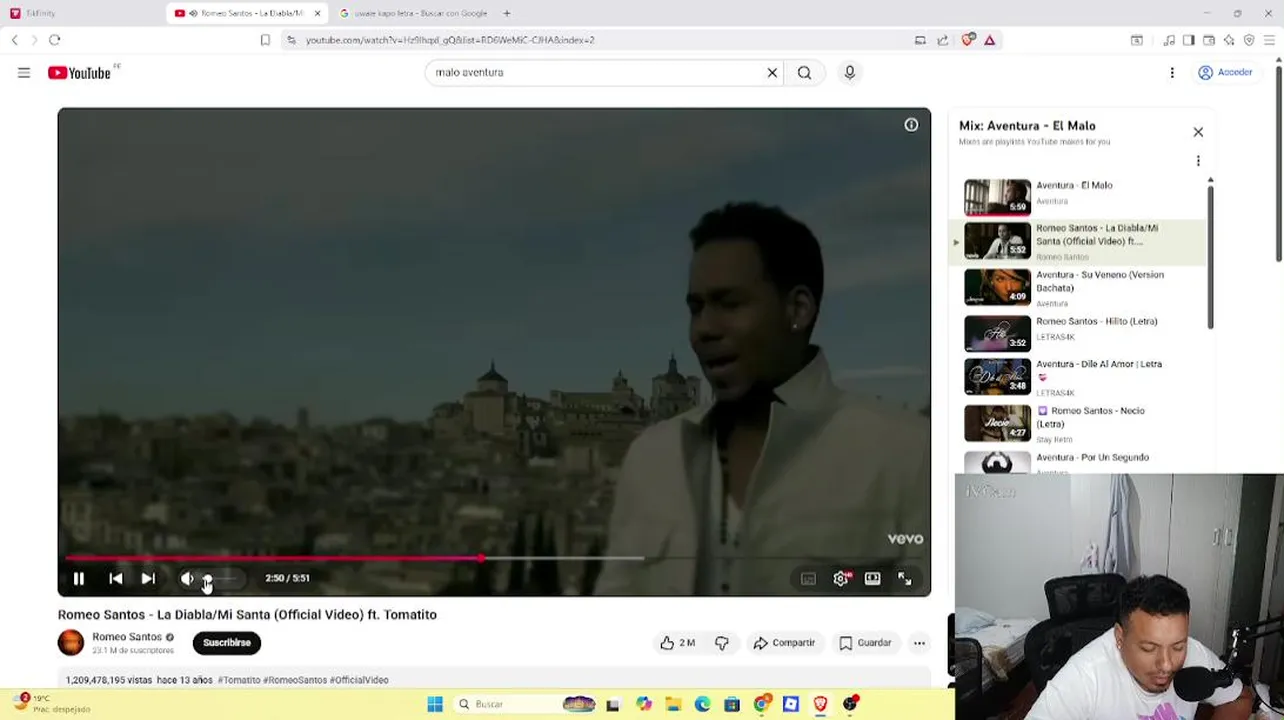Share page with address bar share icon

pyautogui.click(x=942, y=40)
